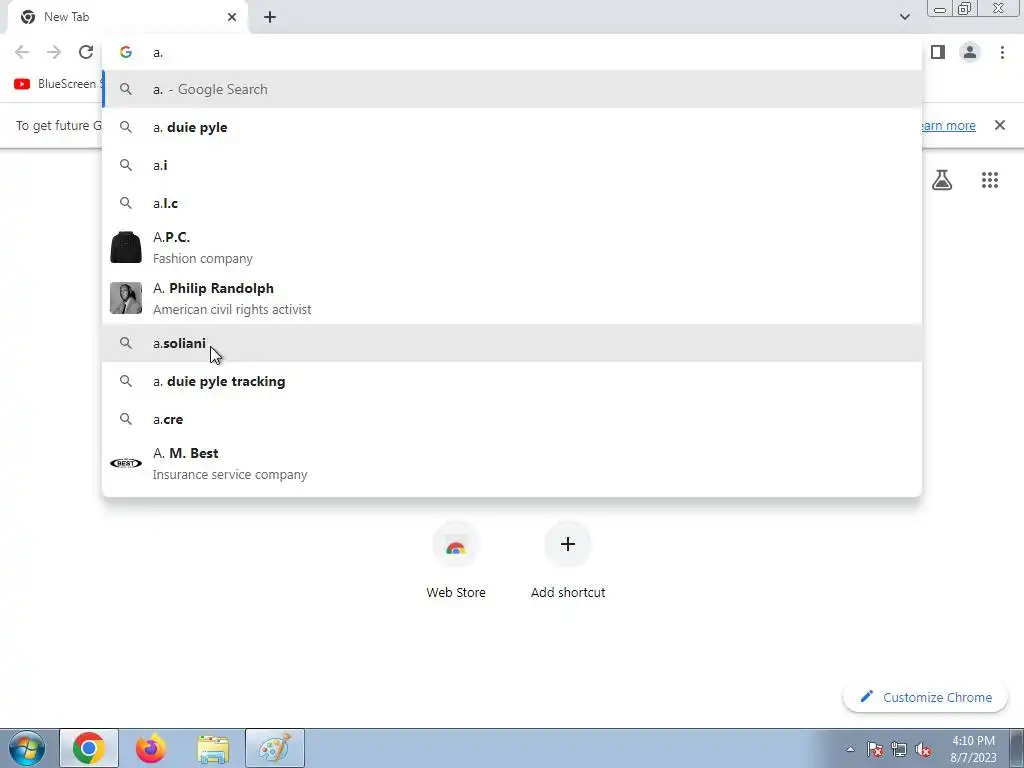Click the A. M. Best logo
Image resolution: width=1024 pixels, height=768 pixels.
[x=126, y=464]
